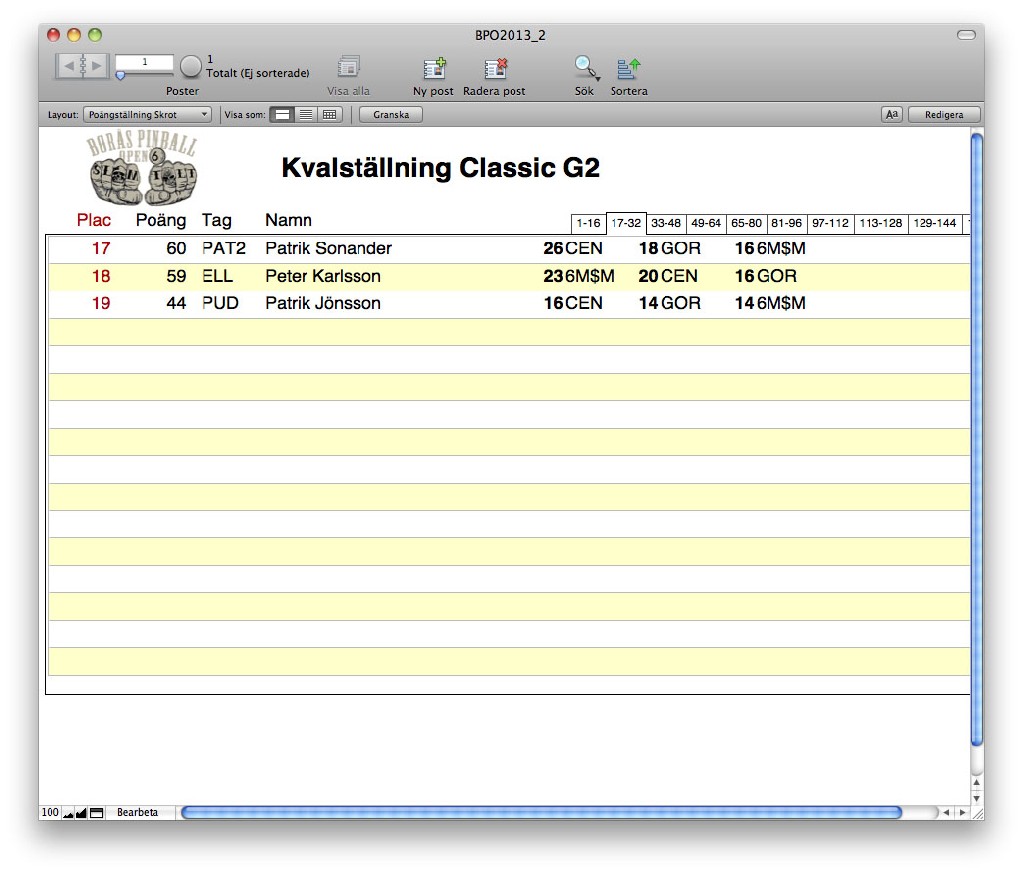
Task: Click the tag PUD
Action: [220, 303]
